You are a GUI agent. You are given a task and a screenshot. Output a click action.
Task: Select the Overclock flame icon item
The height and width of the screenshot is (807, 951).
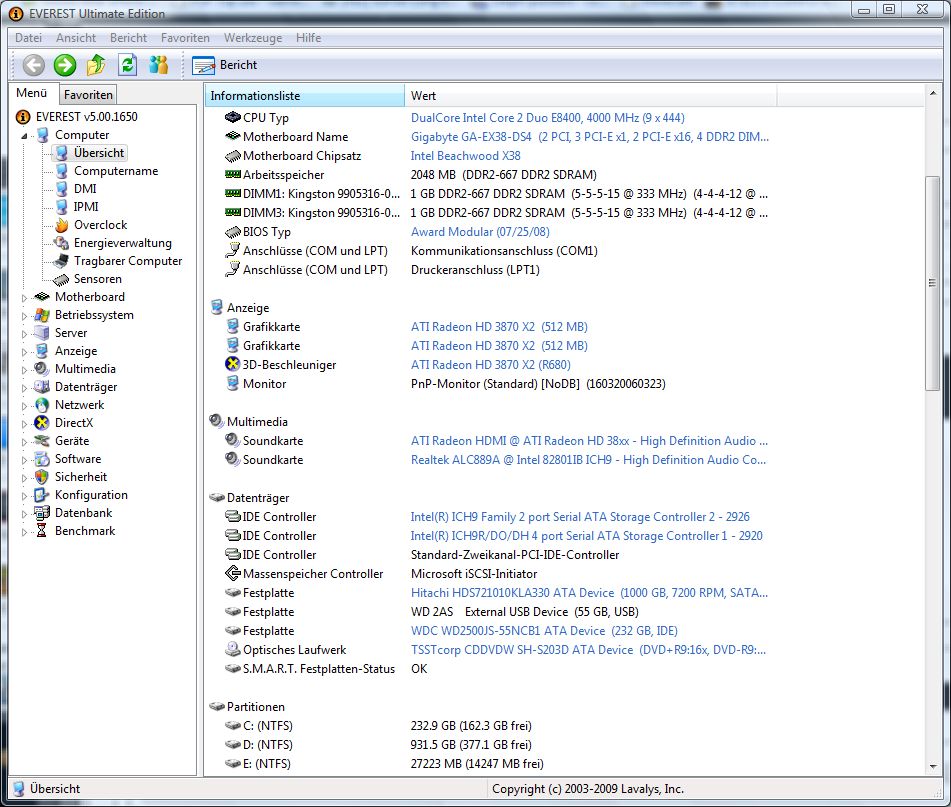pos(99,225)
